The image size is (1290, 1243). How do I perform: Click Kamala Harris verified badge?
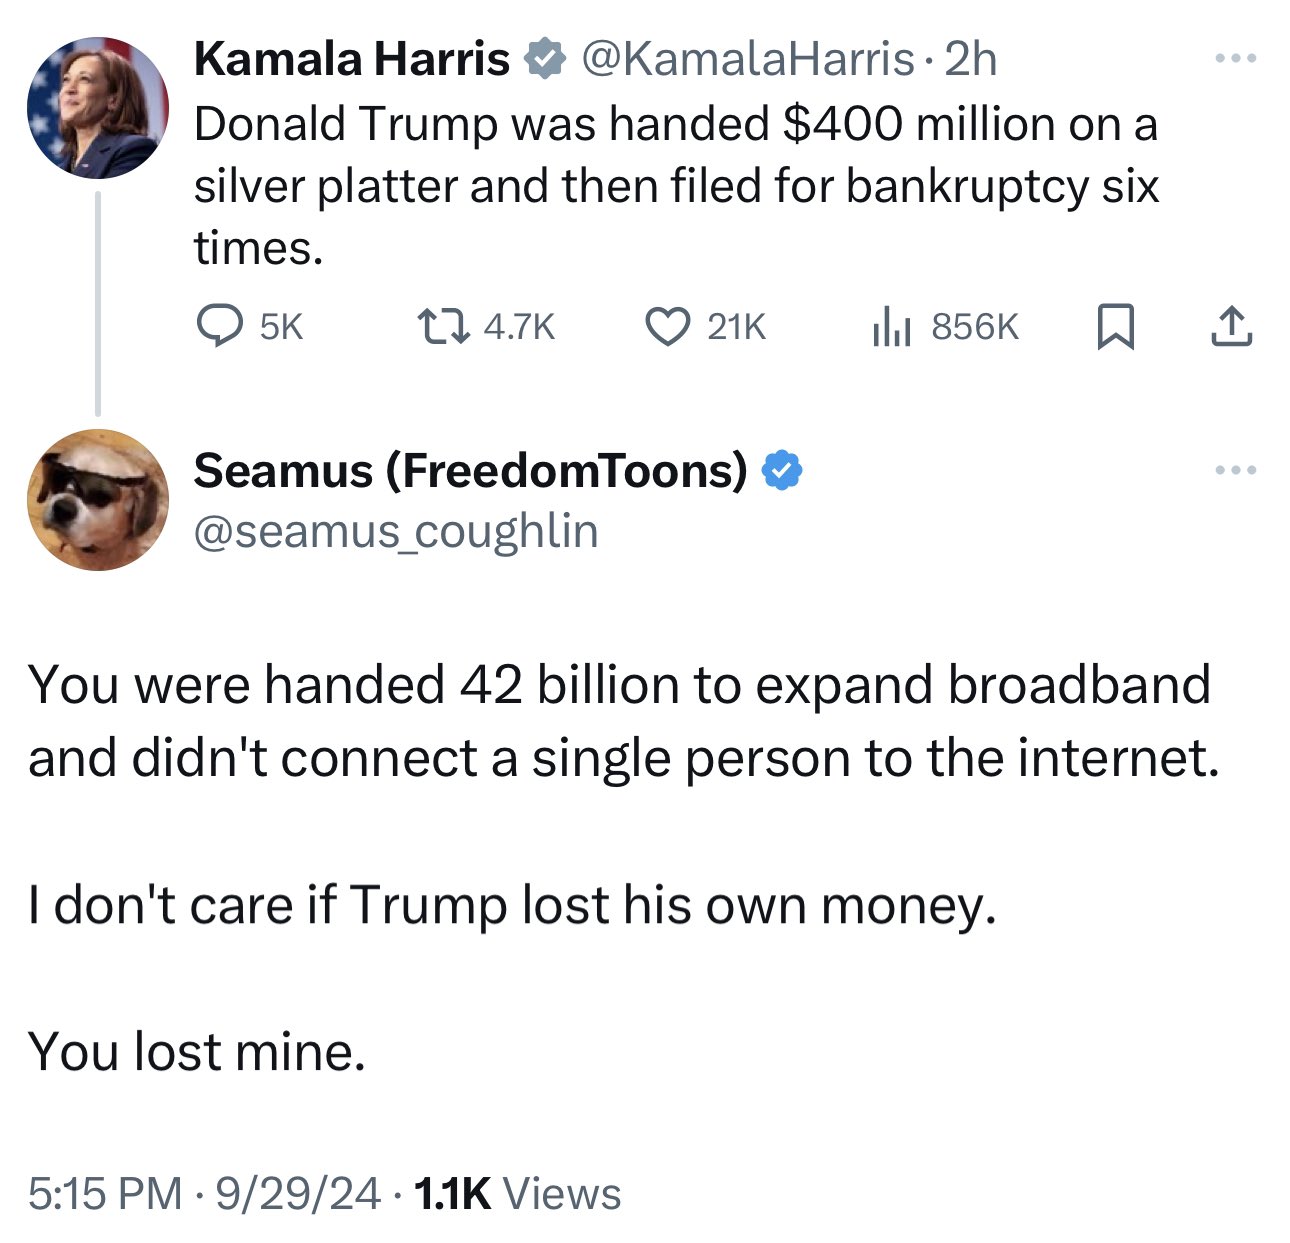coord(543,59)
